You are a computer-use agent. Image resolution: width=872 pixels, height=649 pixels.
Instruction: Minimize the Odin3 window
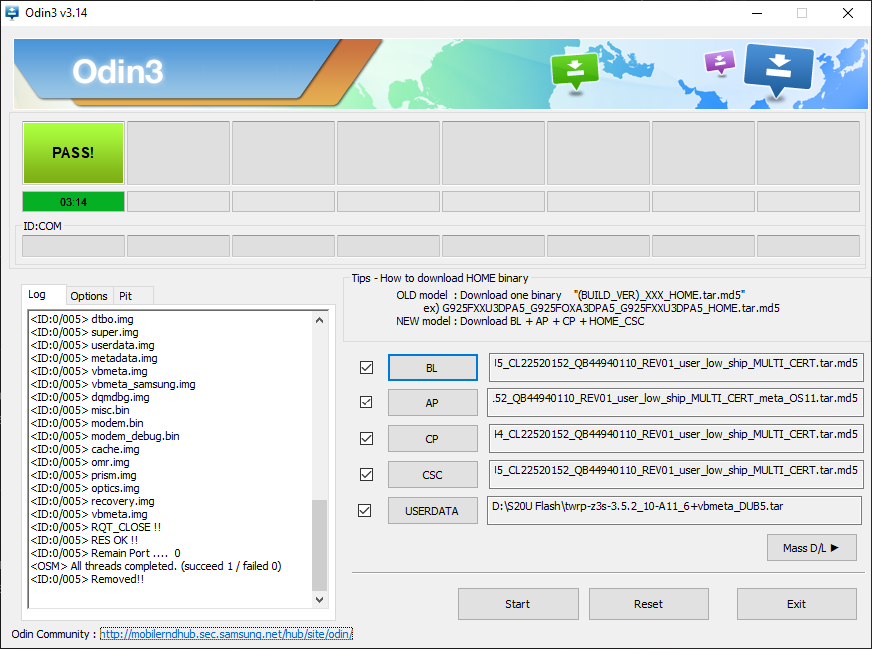(757, 13)
